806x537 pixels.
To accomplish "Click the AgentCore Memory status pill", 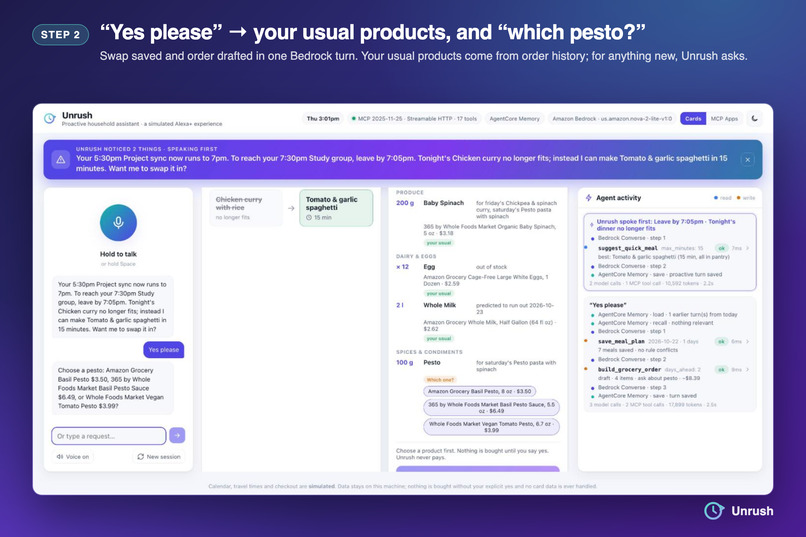I will pos(515,119).
